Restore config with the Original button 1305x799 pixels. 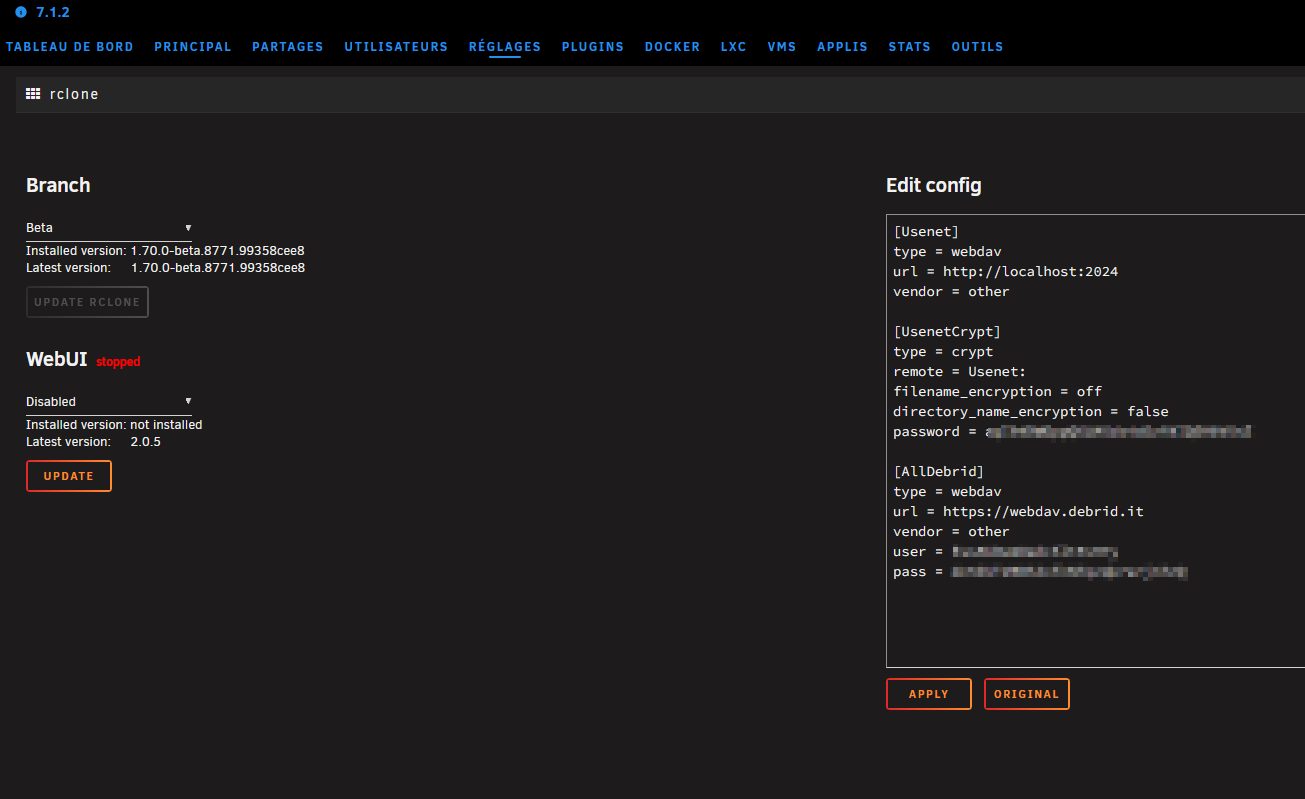click(x=1026, y=694)
